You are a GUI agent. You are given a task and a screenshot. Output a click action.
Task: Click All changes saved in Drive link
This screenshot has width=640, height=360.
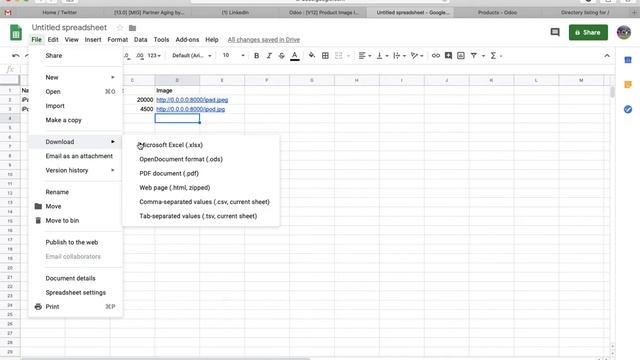264,40
